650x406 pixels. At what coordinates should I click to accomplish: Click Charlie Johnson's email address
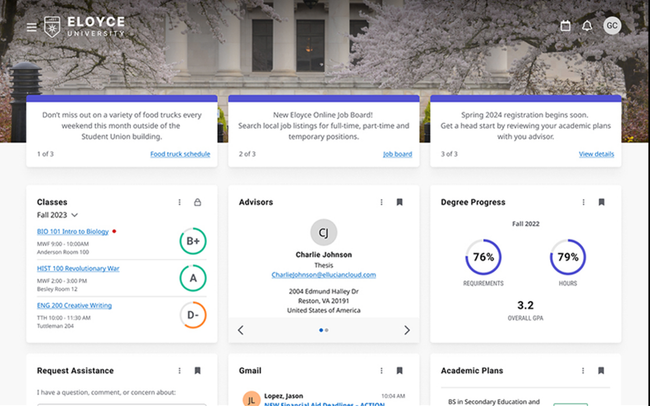[323, 274]
